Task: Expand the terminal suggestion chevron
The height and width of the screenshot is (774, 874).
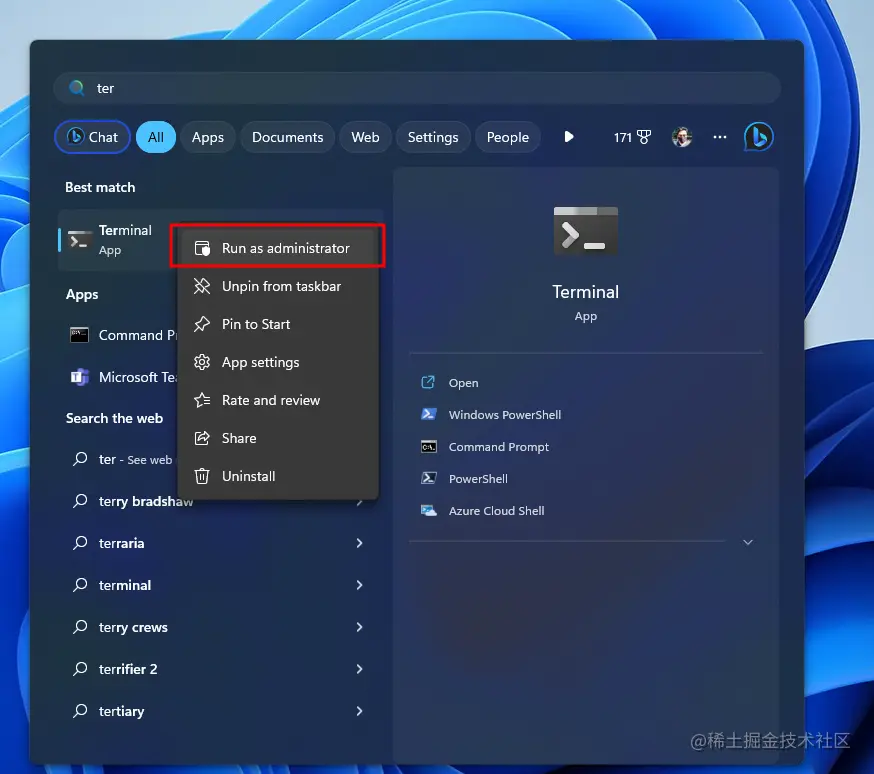Action: 360,585
